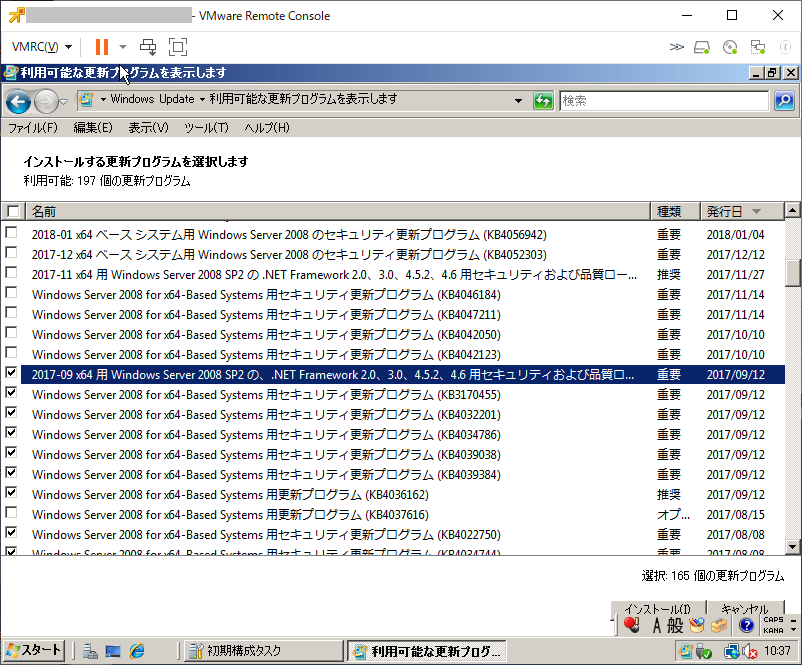Screen dimensions: 802x665
Task: Open the ファイル(F) menu
Action: tap(33, 127)
